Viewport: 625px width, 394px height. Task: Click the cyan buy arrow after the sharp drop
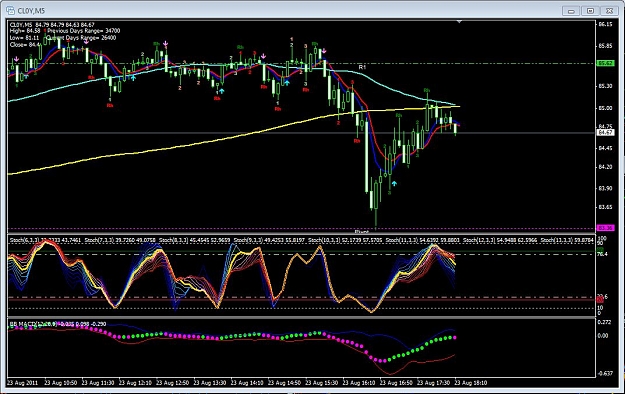pyautogui.click(x=394, y=183)
